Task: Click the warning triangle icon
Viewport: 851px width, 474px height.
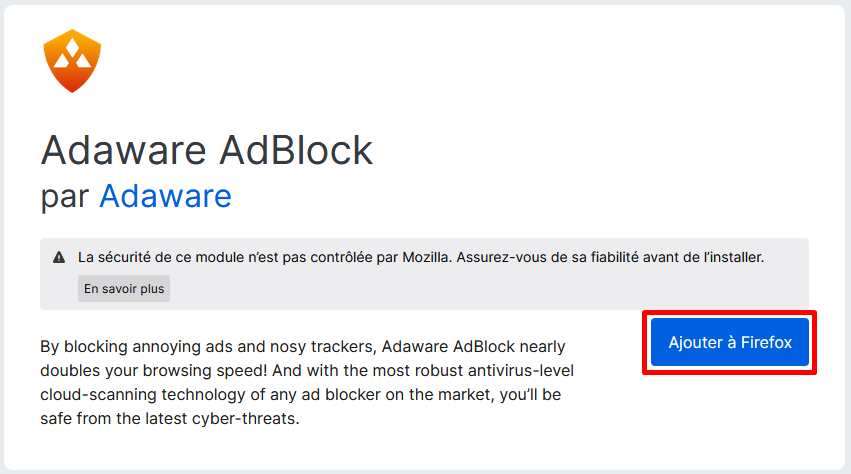Action: click(59, 257)
